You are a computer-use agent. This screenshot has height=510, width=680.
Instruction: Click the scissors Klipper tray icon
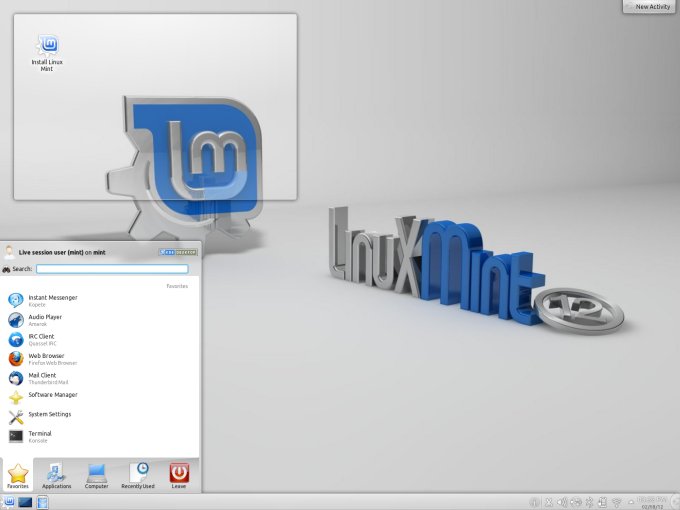[x=549, y=502]
